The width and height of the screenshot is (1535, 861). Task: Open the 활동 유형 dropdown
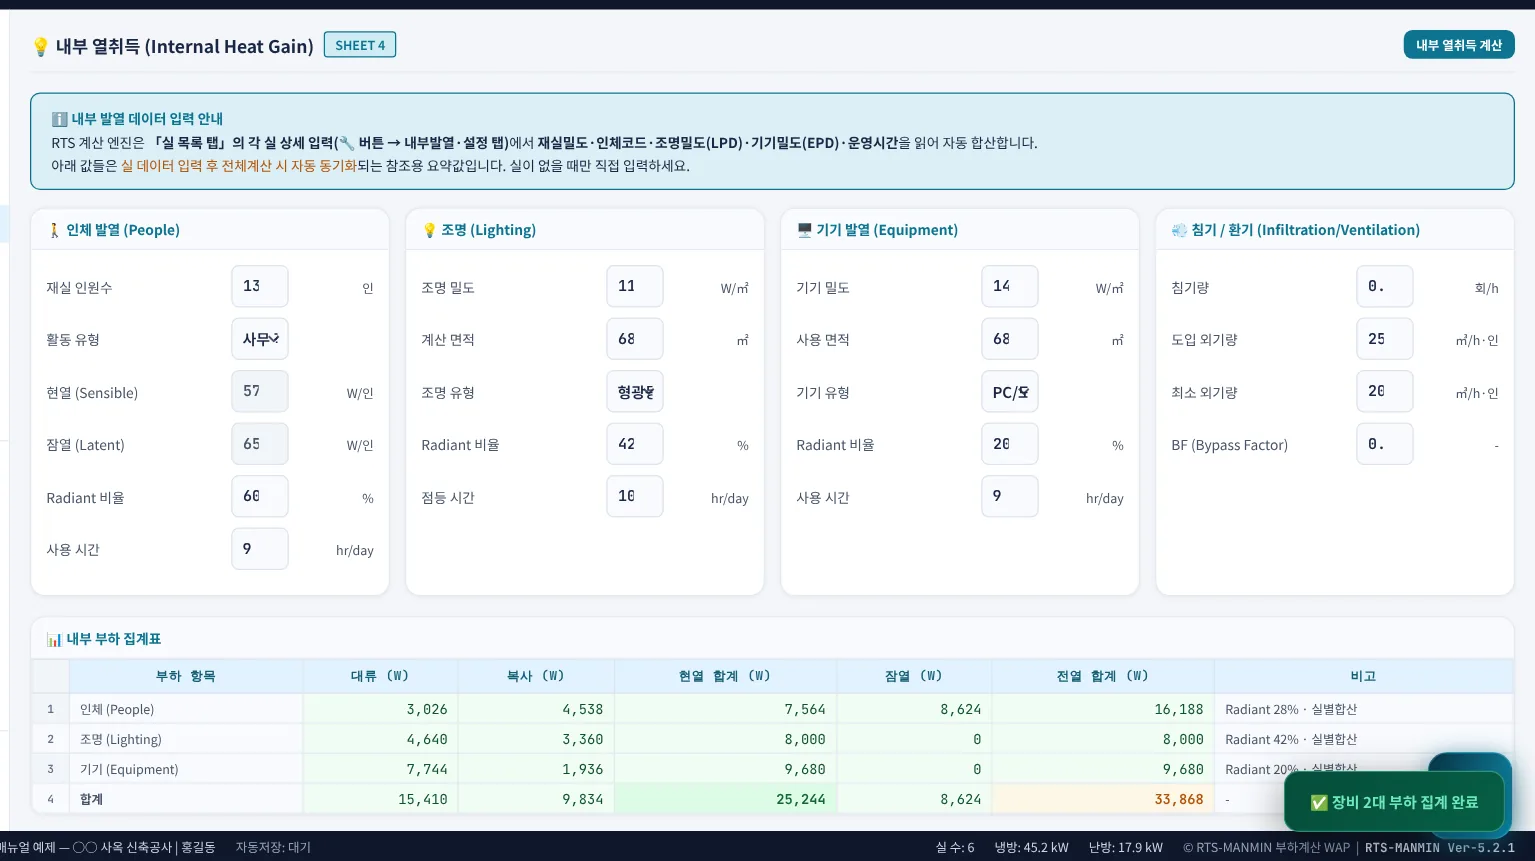(260, 339)
